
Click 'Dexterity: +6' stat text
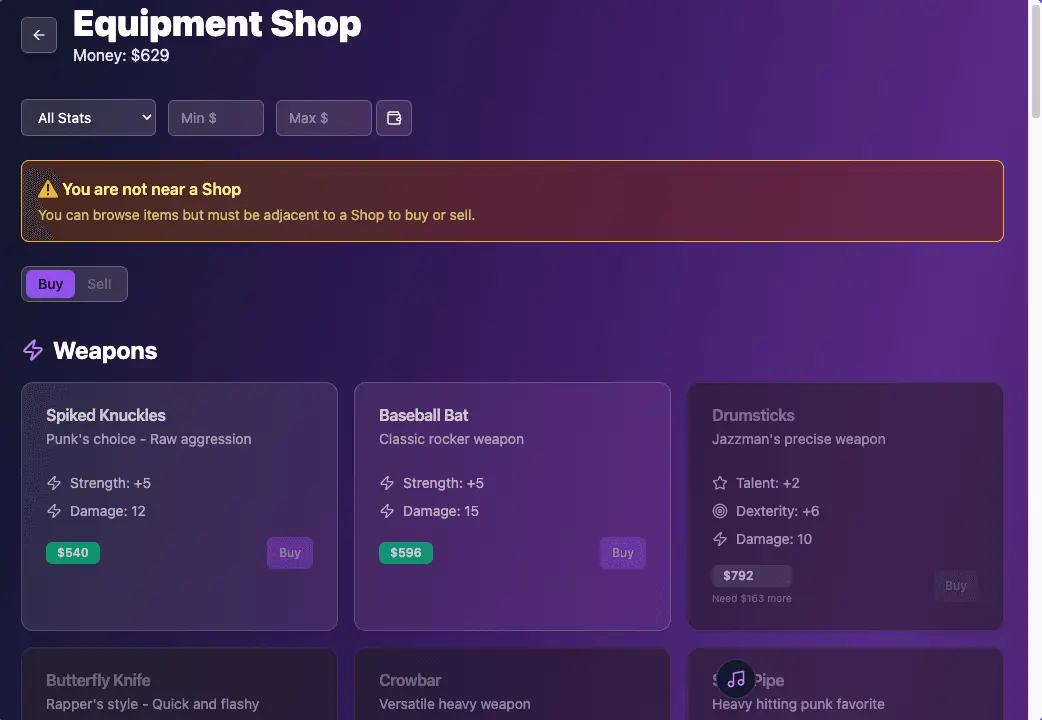click(778, 511)
